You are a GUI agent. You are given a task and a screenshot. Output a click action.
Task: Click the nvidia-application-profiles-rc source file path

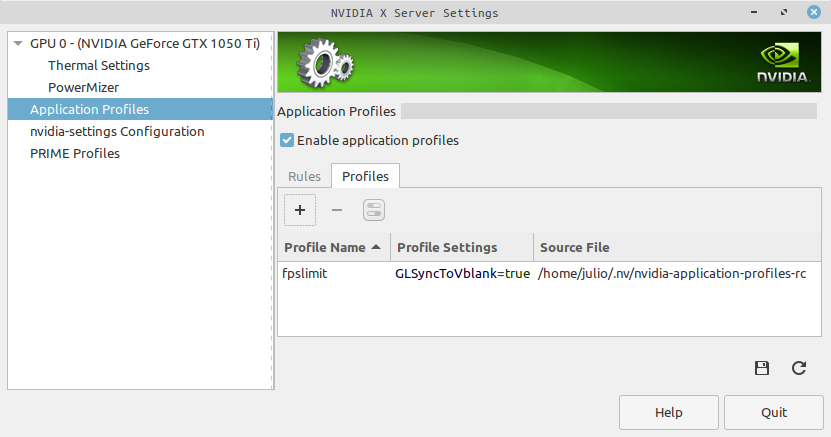coord(671,274)
